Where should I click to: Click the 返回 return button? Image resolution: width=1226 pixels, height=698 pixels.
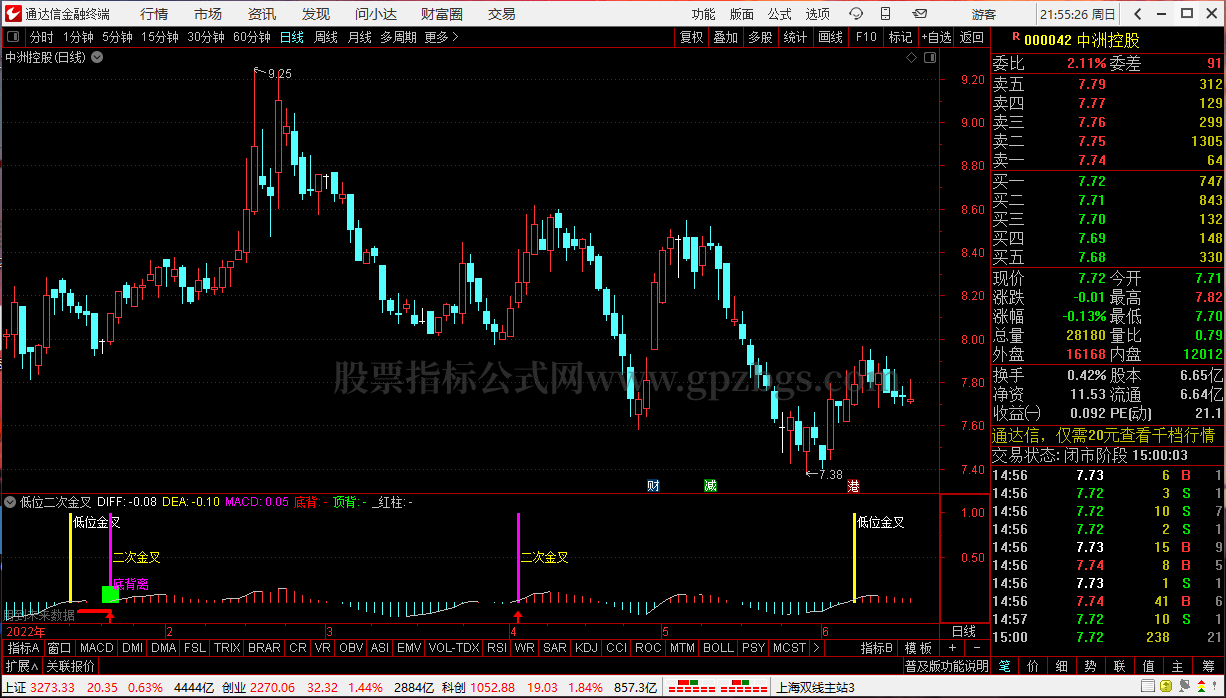[x=971, y=37]
